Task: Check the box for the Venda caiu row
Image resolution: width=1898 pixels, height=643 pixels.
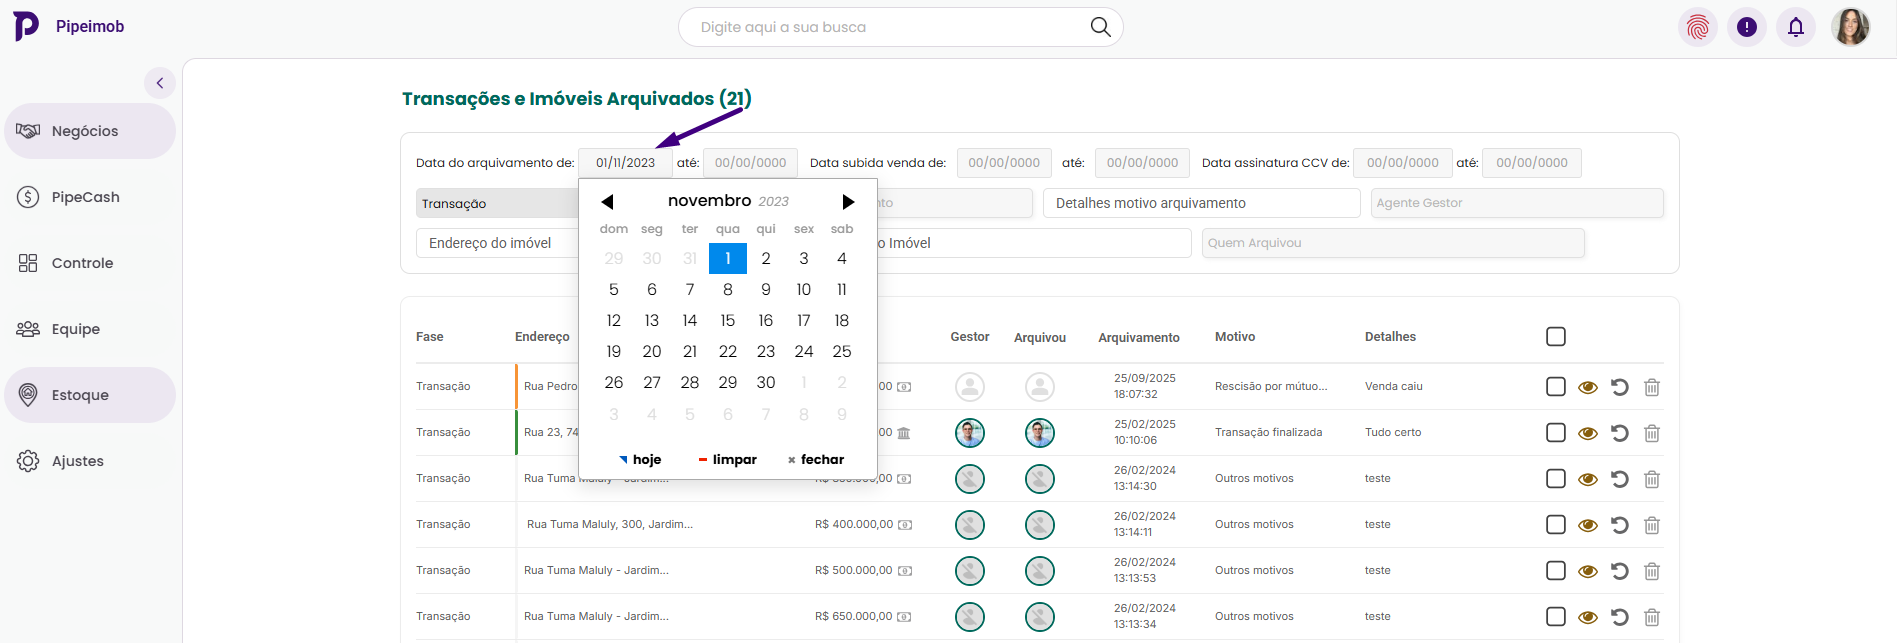Action: click(1555, 387)
